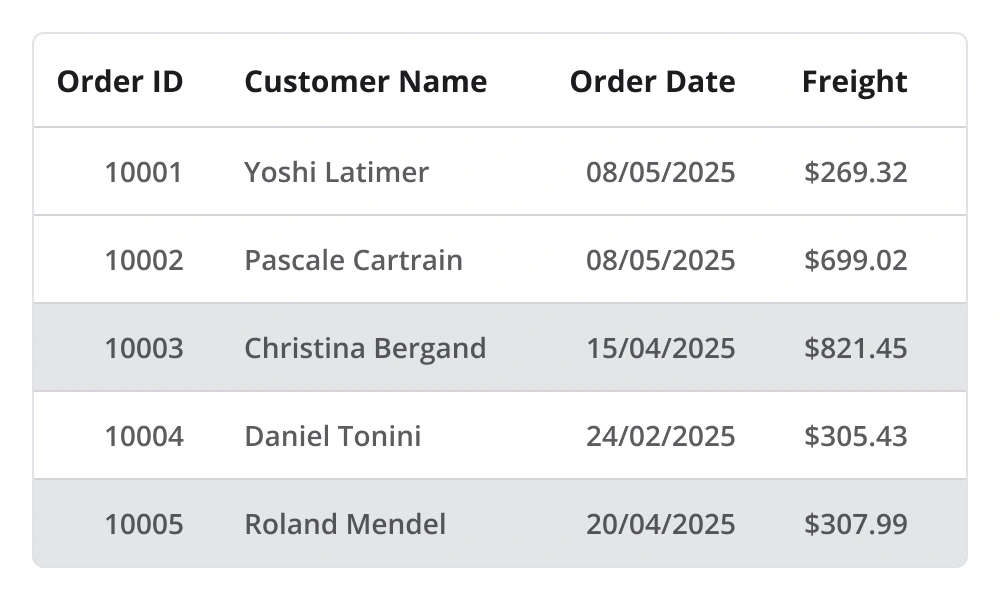This screenshot has height=600, width=1000.
Task: Click the Roland Mendel customer cell
Action: 345,524
